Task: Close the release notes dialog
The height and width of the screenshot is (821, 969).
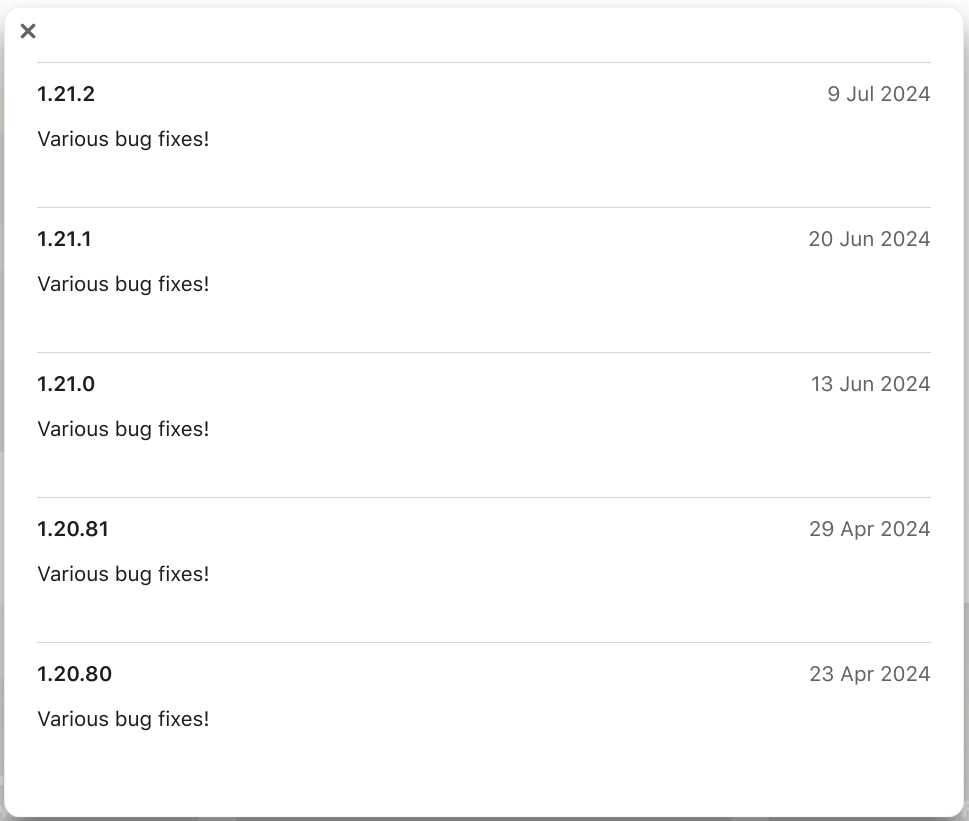Action: click(28, 31)
